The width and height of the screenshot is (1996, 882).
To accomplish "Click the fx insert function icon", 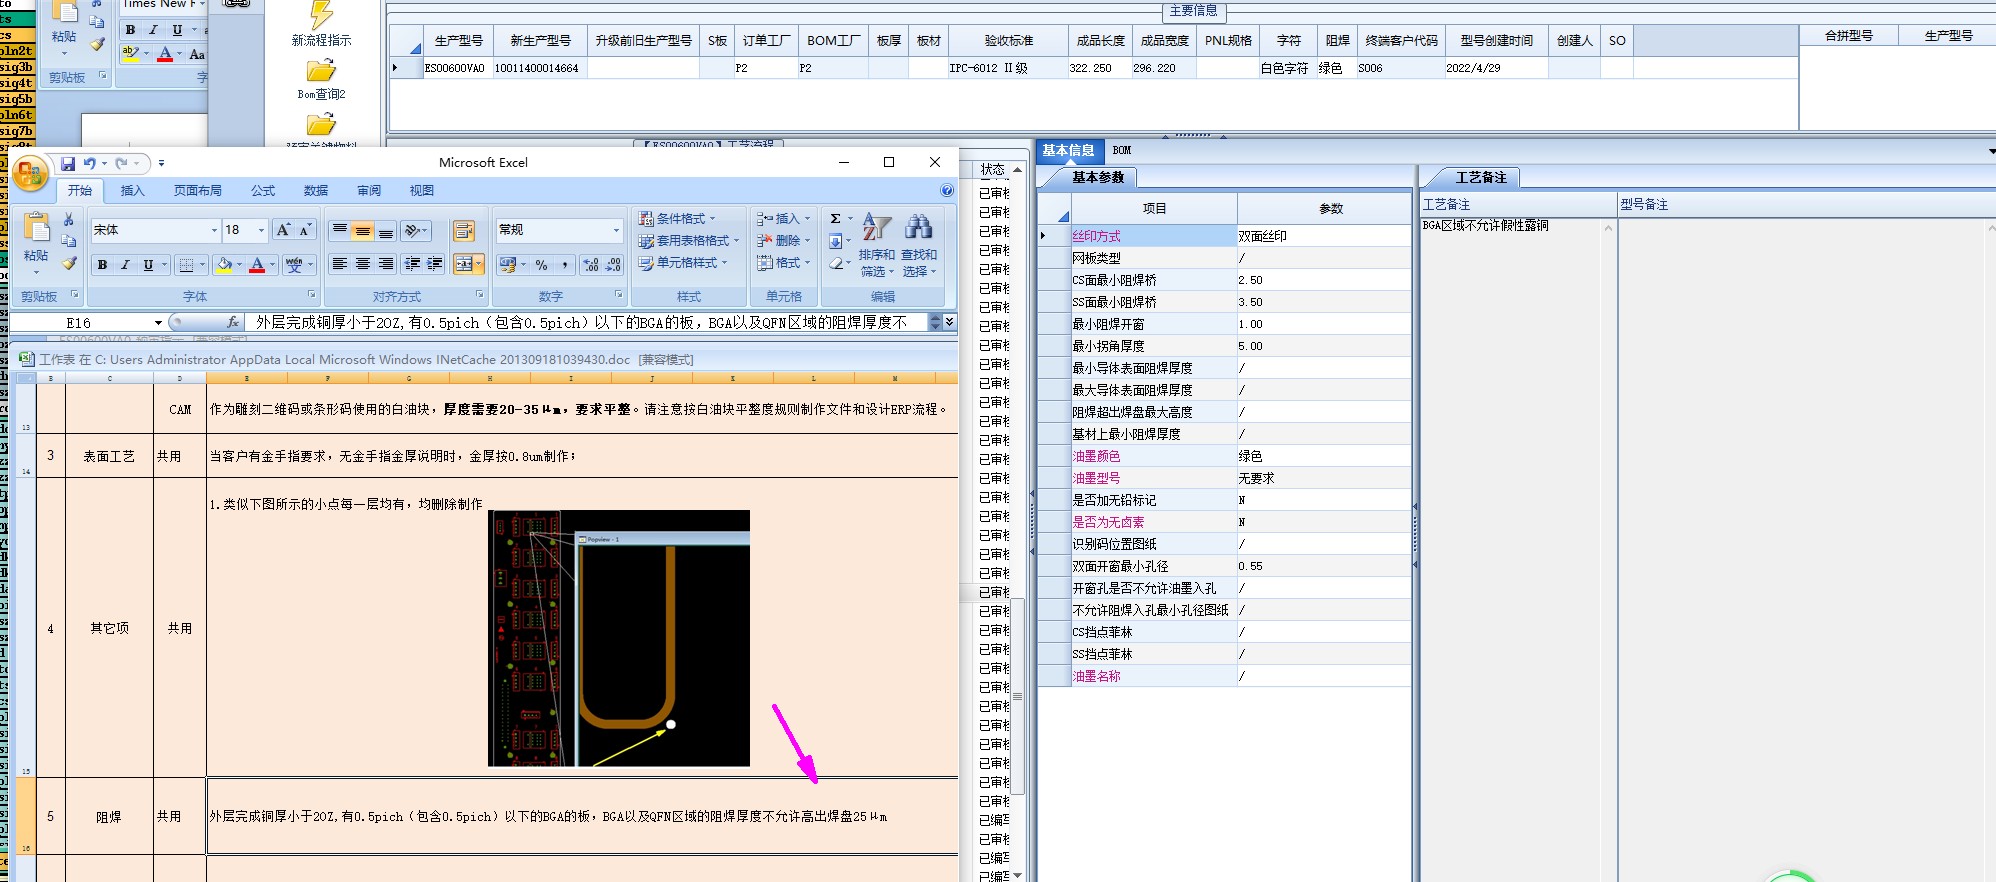I will (x=232, y=322).
